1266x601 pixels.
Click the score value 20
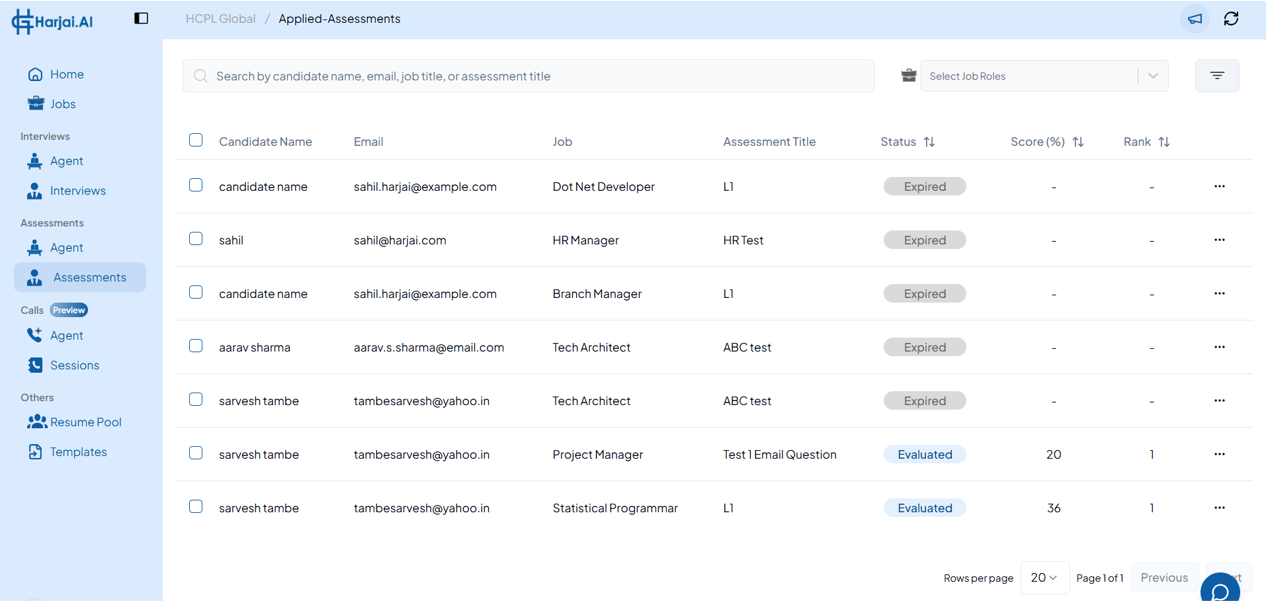tap(1054, 455)
